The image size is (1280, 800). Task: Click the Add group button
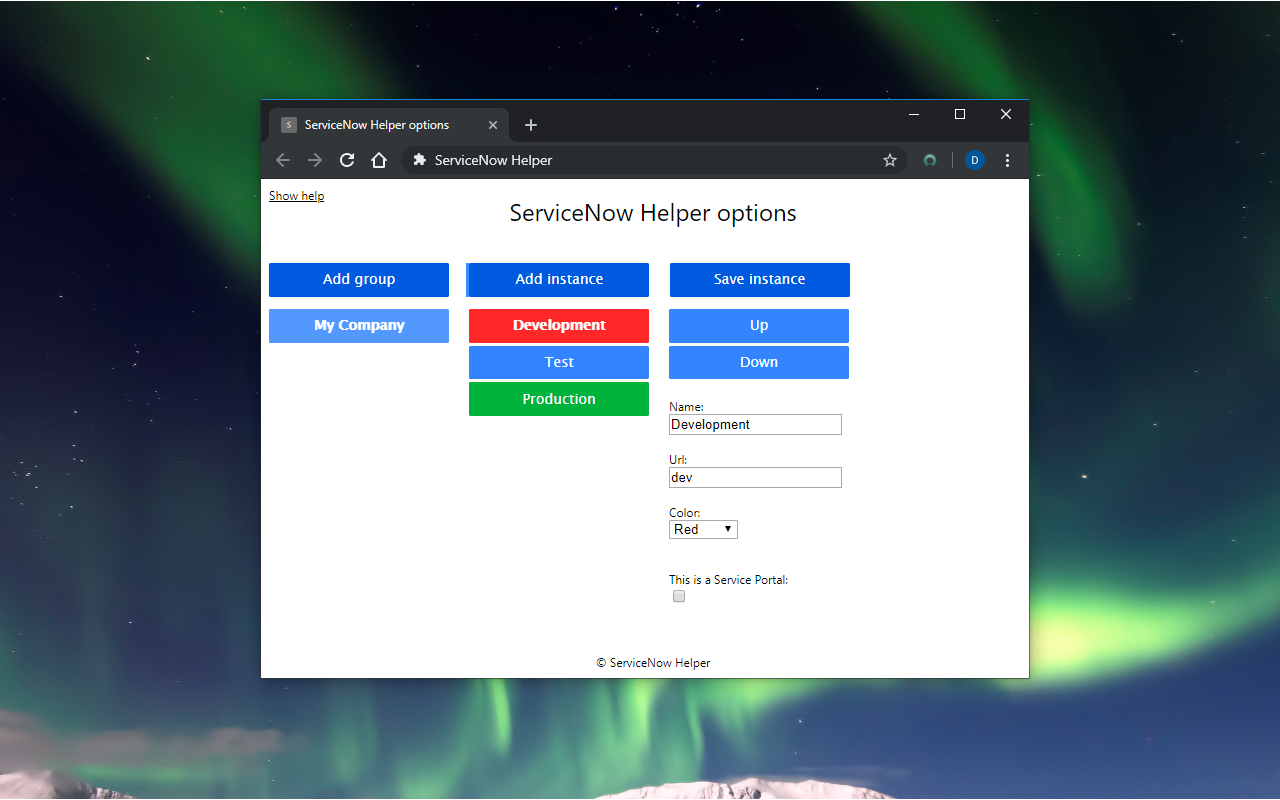click(x=359, y=280)
